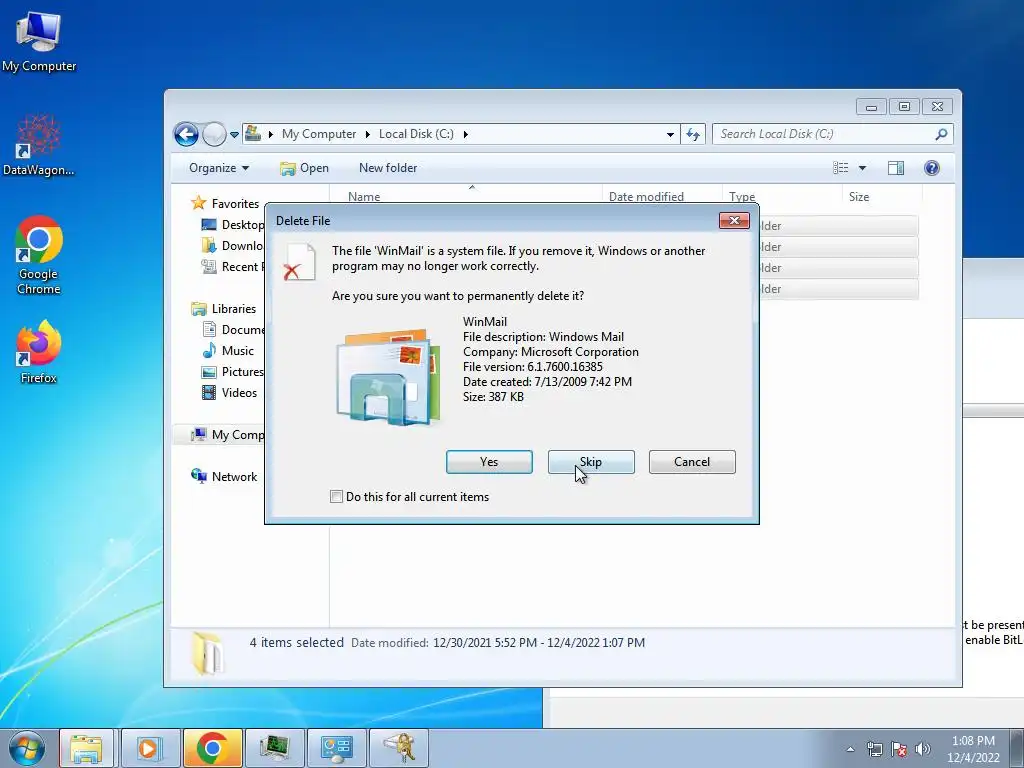
Task: Open the Pictures library
Action: 232,372
